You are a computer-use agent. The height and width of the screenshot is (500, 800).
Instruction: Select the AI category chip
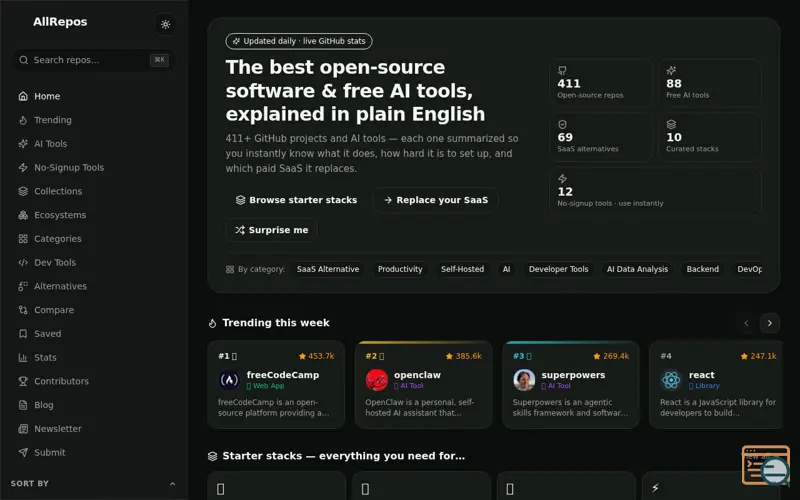[x=506, y=269]
